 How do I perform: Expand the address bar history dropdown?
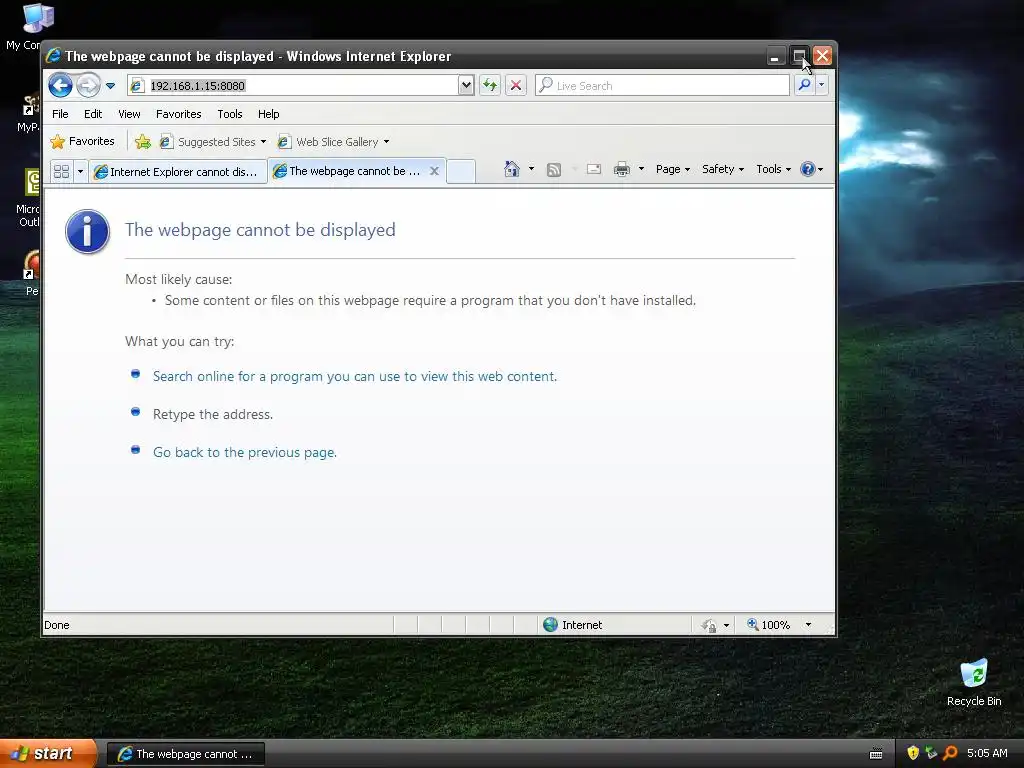coord(466,85)
